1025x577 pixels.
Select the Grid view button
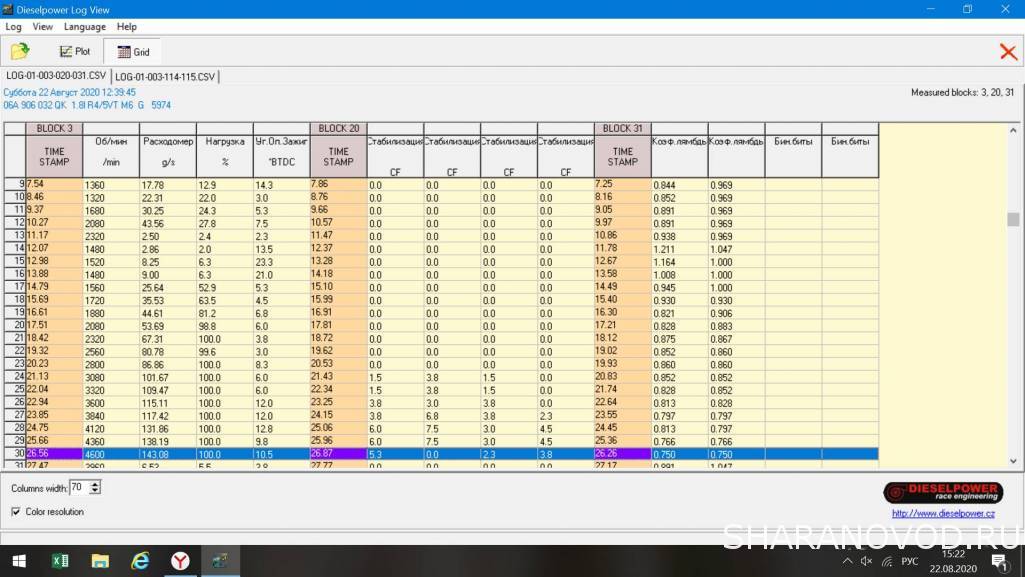[132, 51]
